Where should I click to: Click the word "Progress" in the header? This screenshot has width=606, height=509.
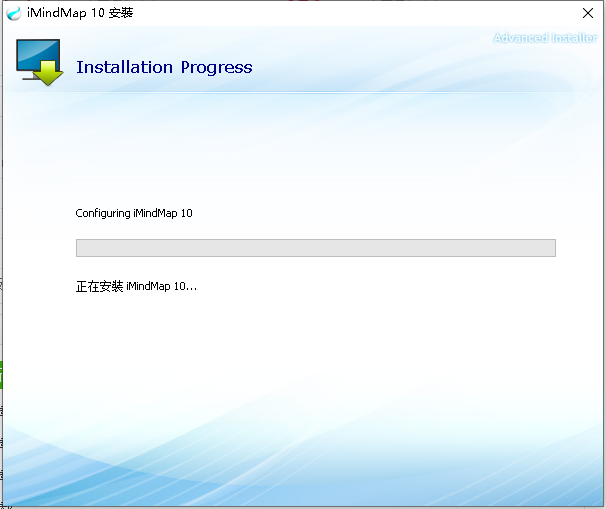click(216, 68)
